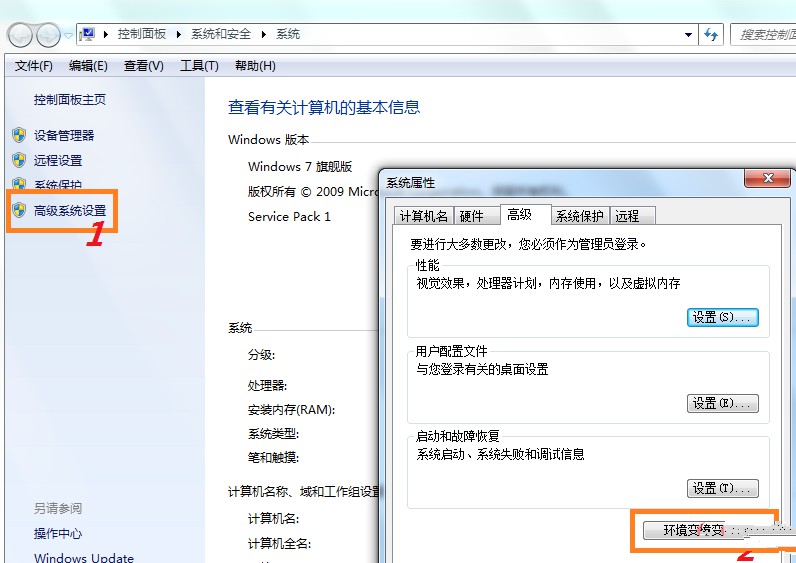Switch to the 计算机名 tab
Screen dimensions: 796x563
pyautogui.click(x=424, y=216)
